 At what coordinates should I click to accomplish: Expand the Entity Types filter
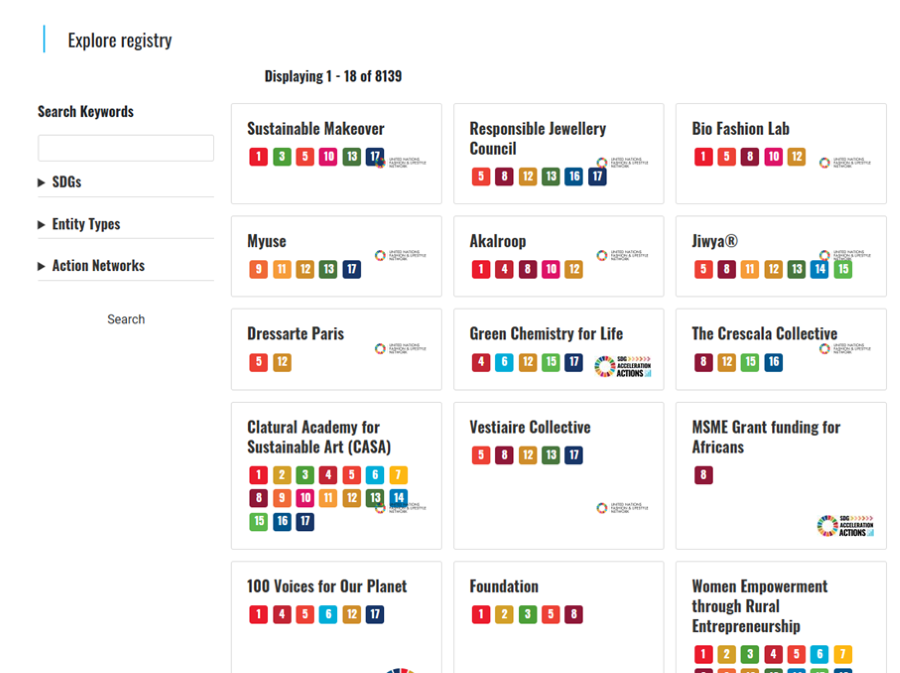(x=85, y=224)
